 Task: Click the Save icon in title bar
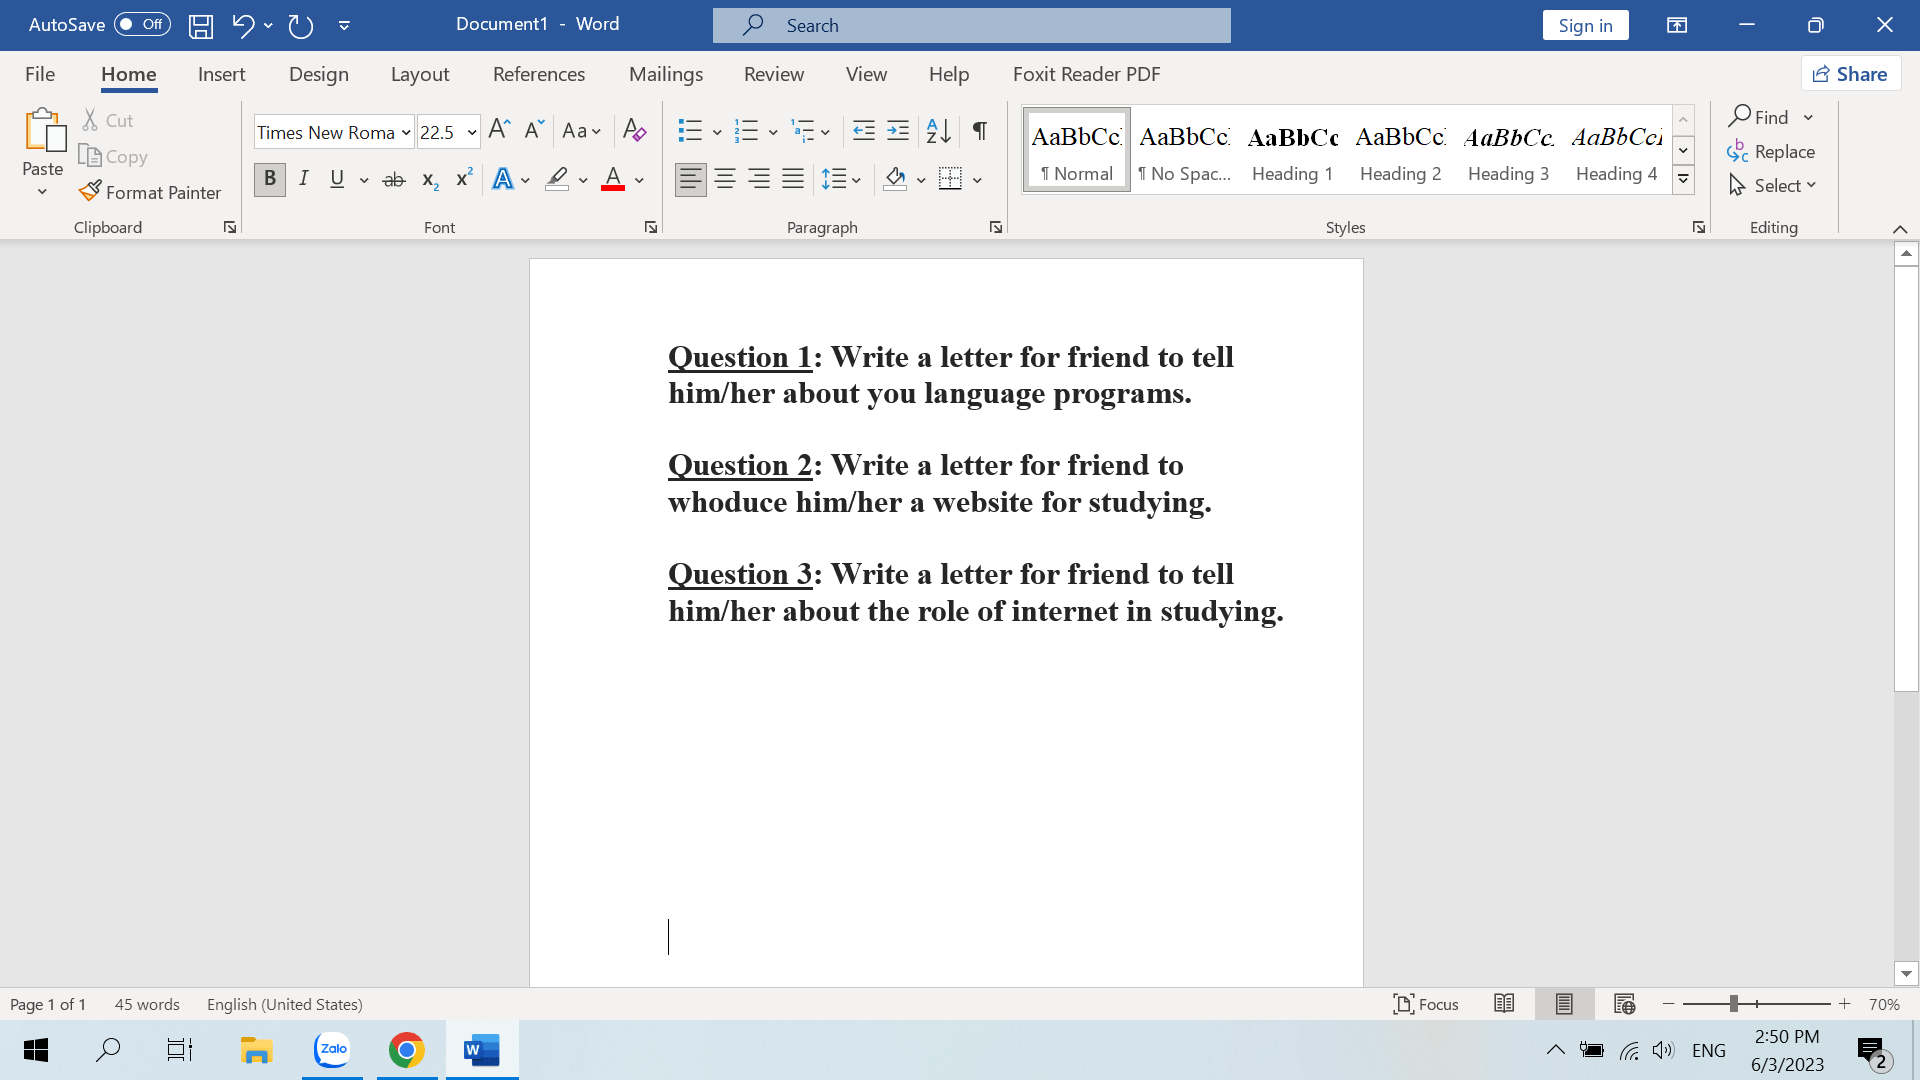click(x=201, y=25)
